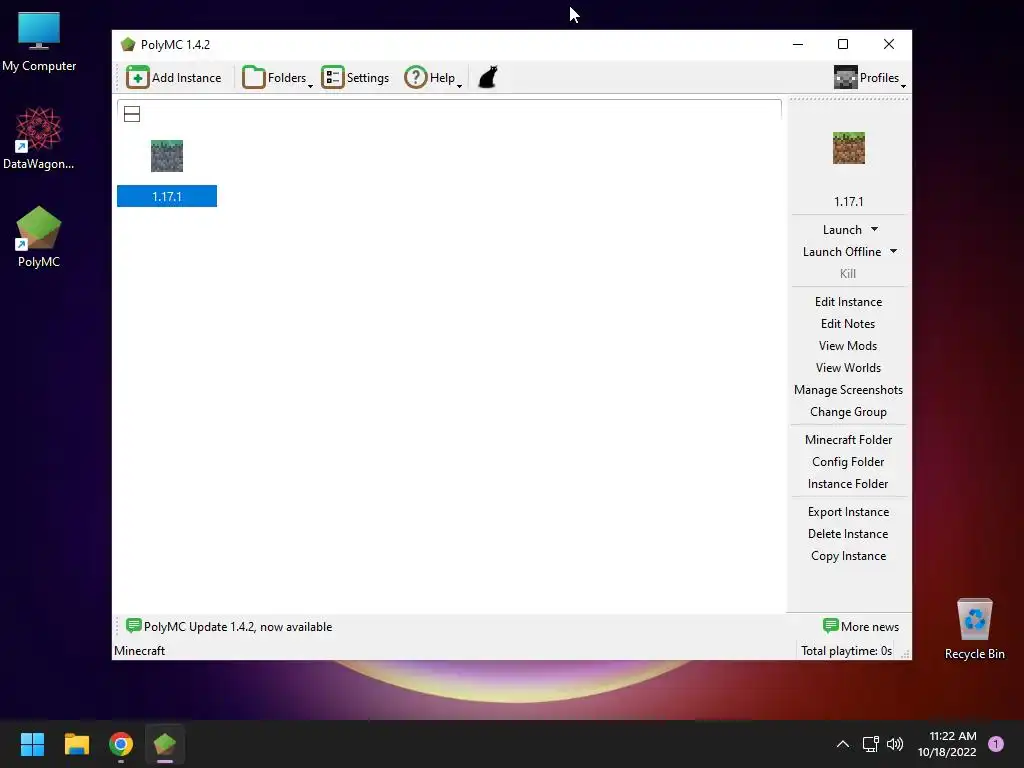Viewport: 1024px width, 768px height.
Task: Click View Worlds
Action: (x=848, y=368)
